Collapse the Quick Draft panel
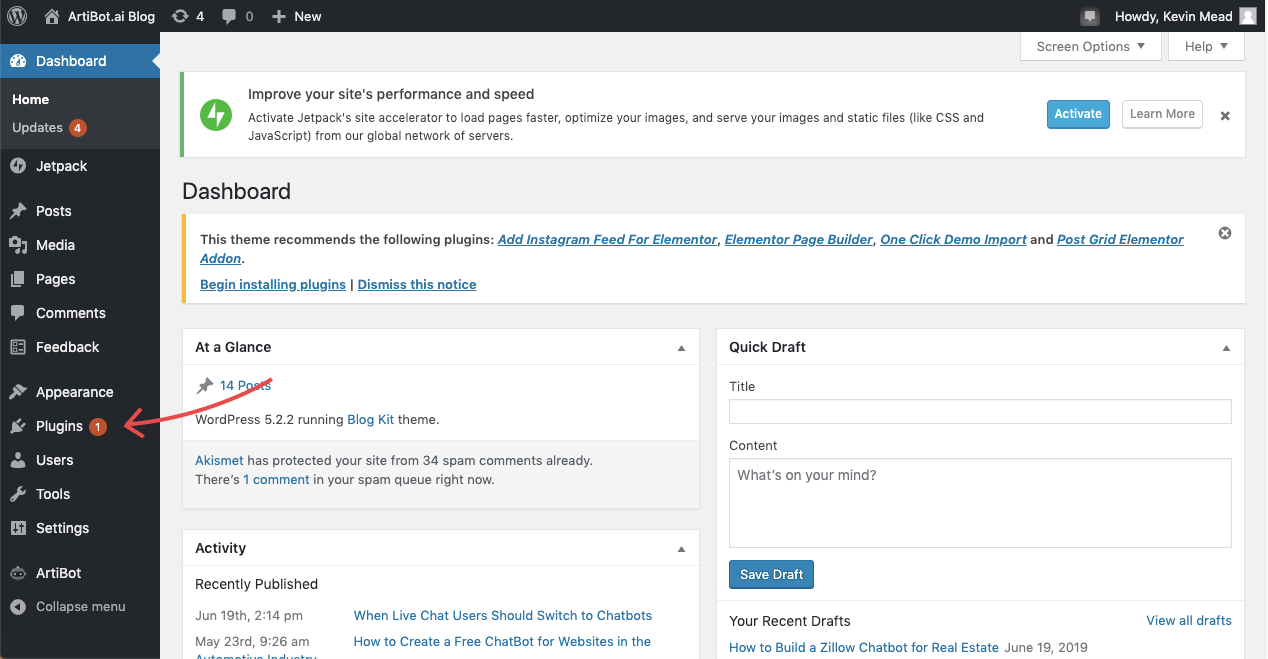 pos(1227,348)
